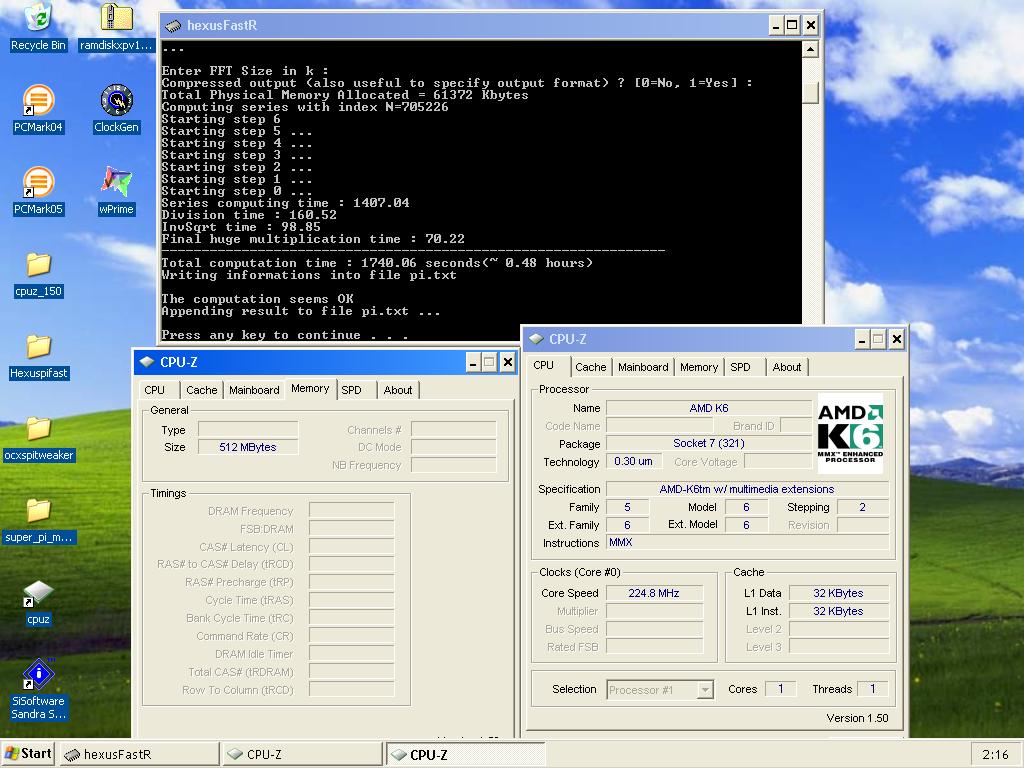Minimize the AMD K6 CPU-Z window
This screenshot has width=1024, height=768.
pos(862,339)
